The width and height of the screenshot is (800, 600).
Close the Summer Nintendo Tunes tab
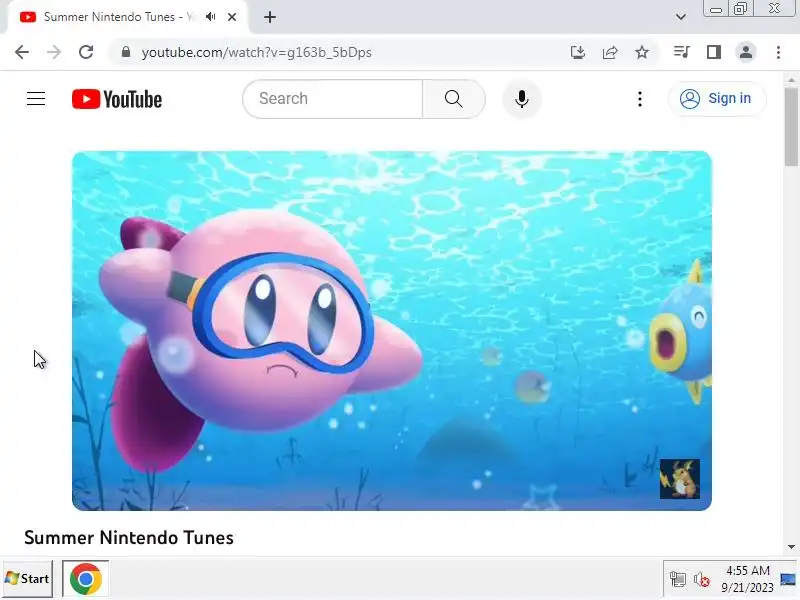coord(232,17)
